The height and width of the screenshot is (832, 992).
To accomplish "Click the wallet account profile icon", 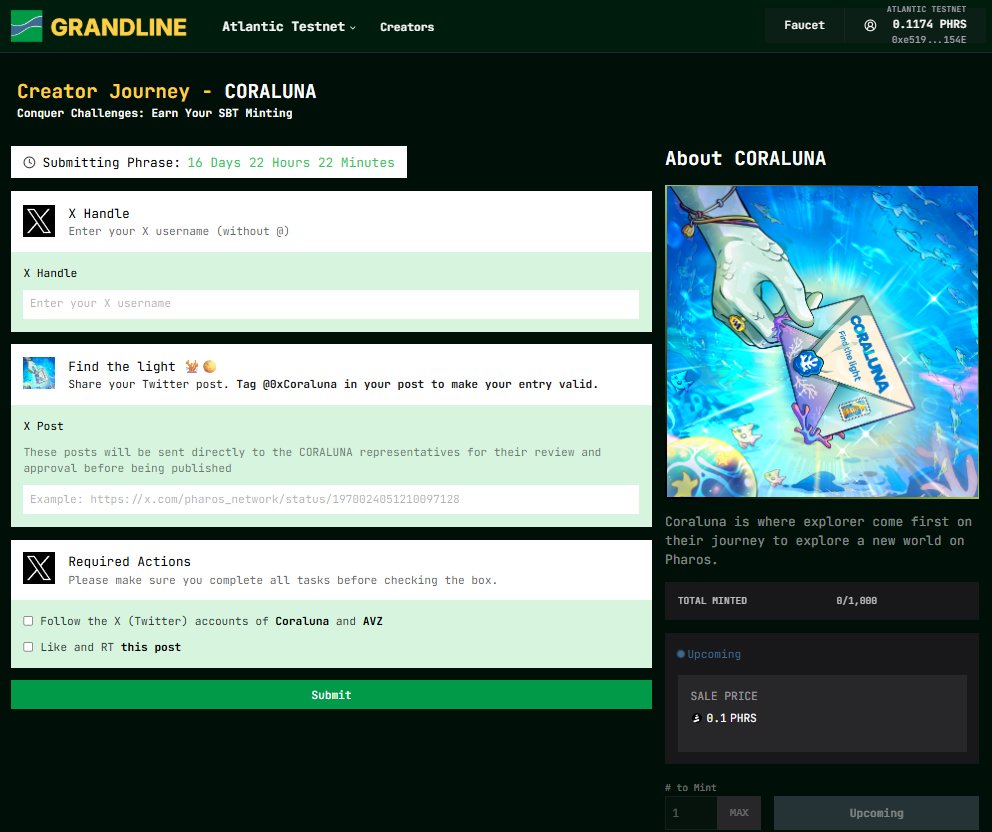I will [x=871, y=25].
